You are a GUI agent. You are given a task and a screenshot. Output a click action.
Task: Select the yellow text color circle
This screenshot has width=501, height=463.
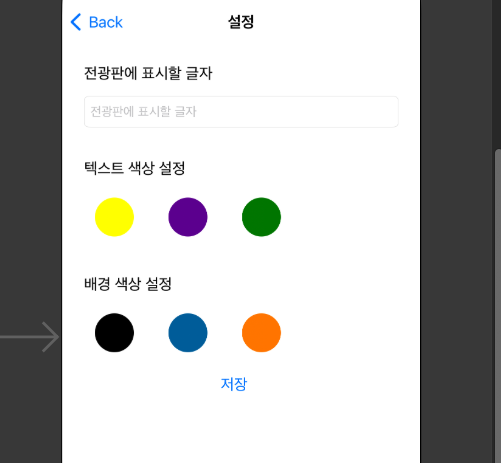point(114,217)
